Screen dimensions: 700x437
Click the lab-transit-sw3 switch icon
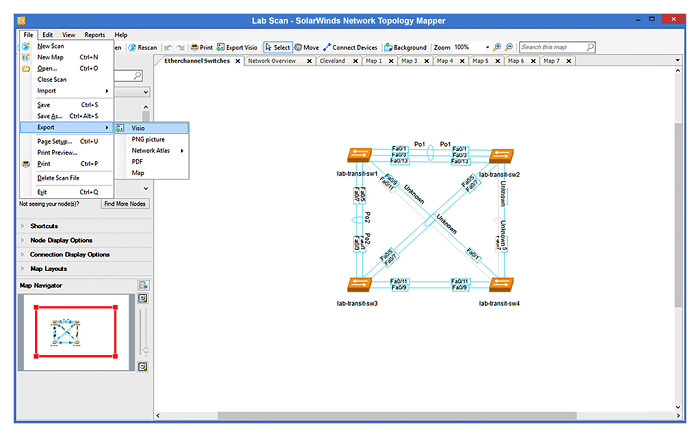(x=359, y=284)
